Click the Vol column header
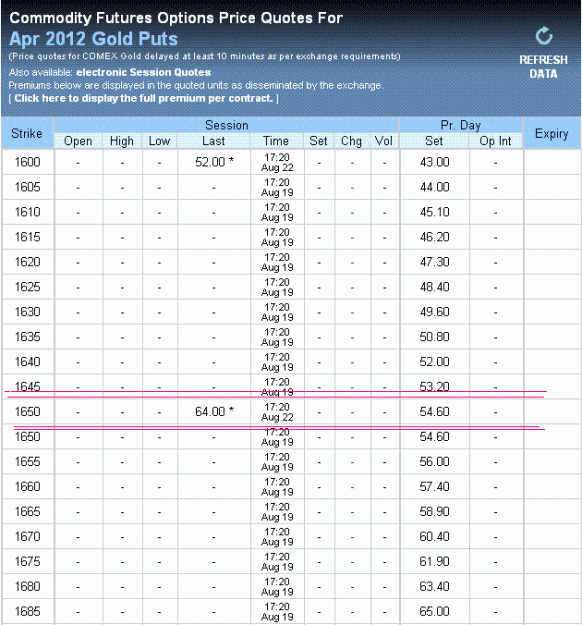 click(x=384, y=141)
